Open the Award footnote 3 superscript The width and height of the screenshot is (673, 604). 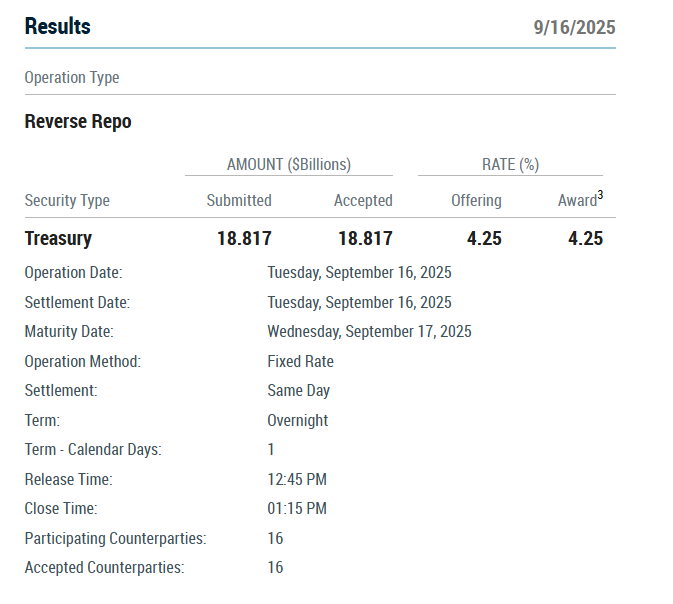[x=600, y=195]
